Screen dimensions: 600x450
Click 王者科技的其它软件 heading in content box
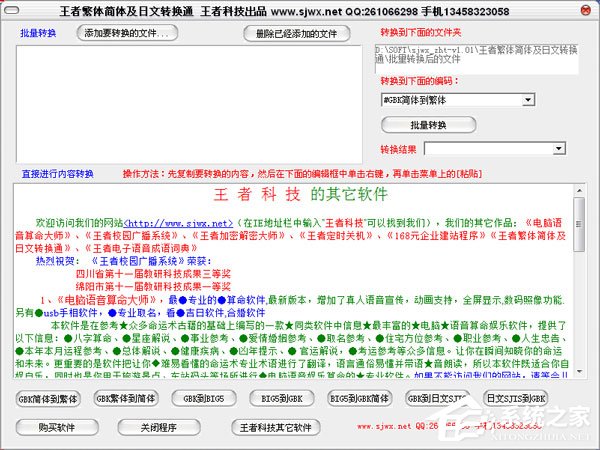(300, 194)
